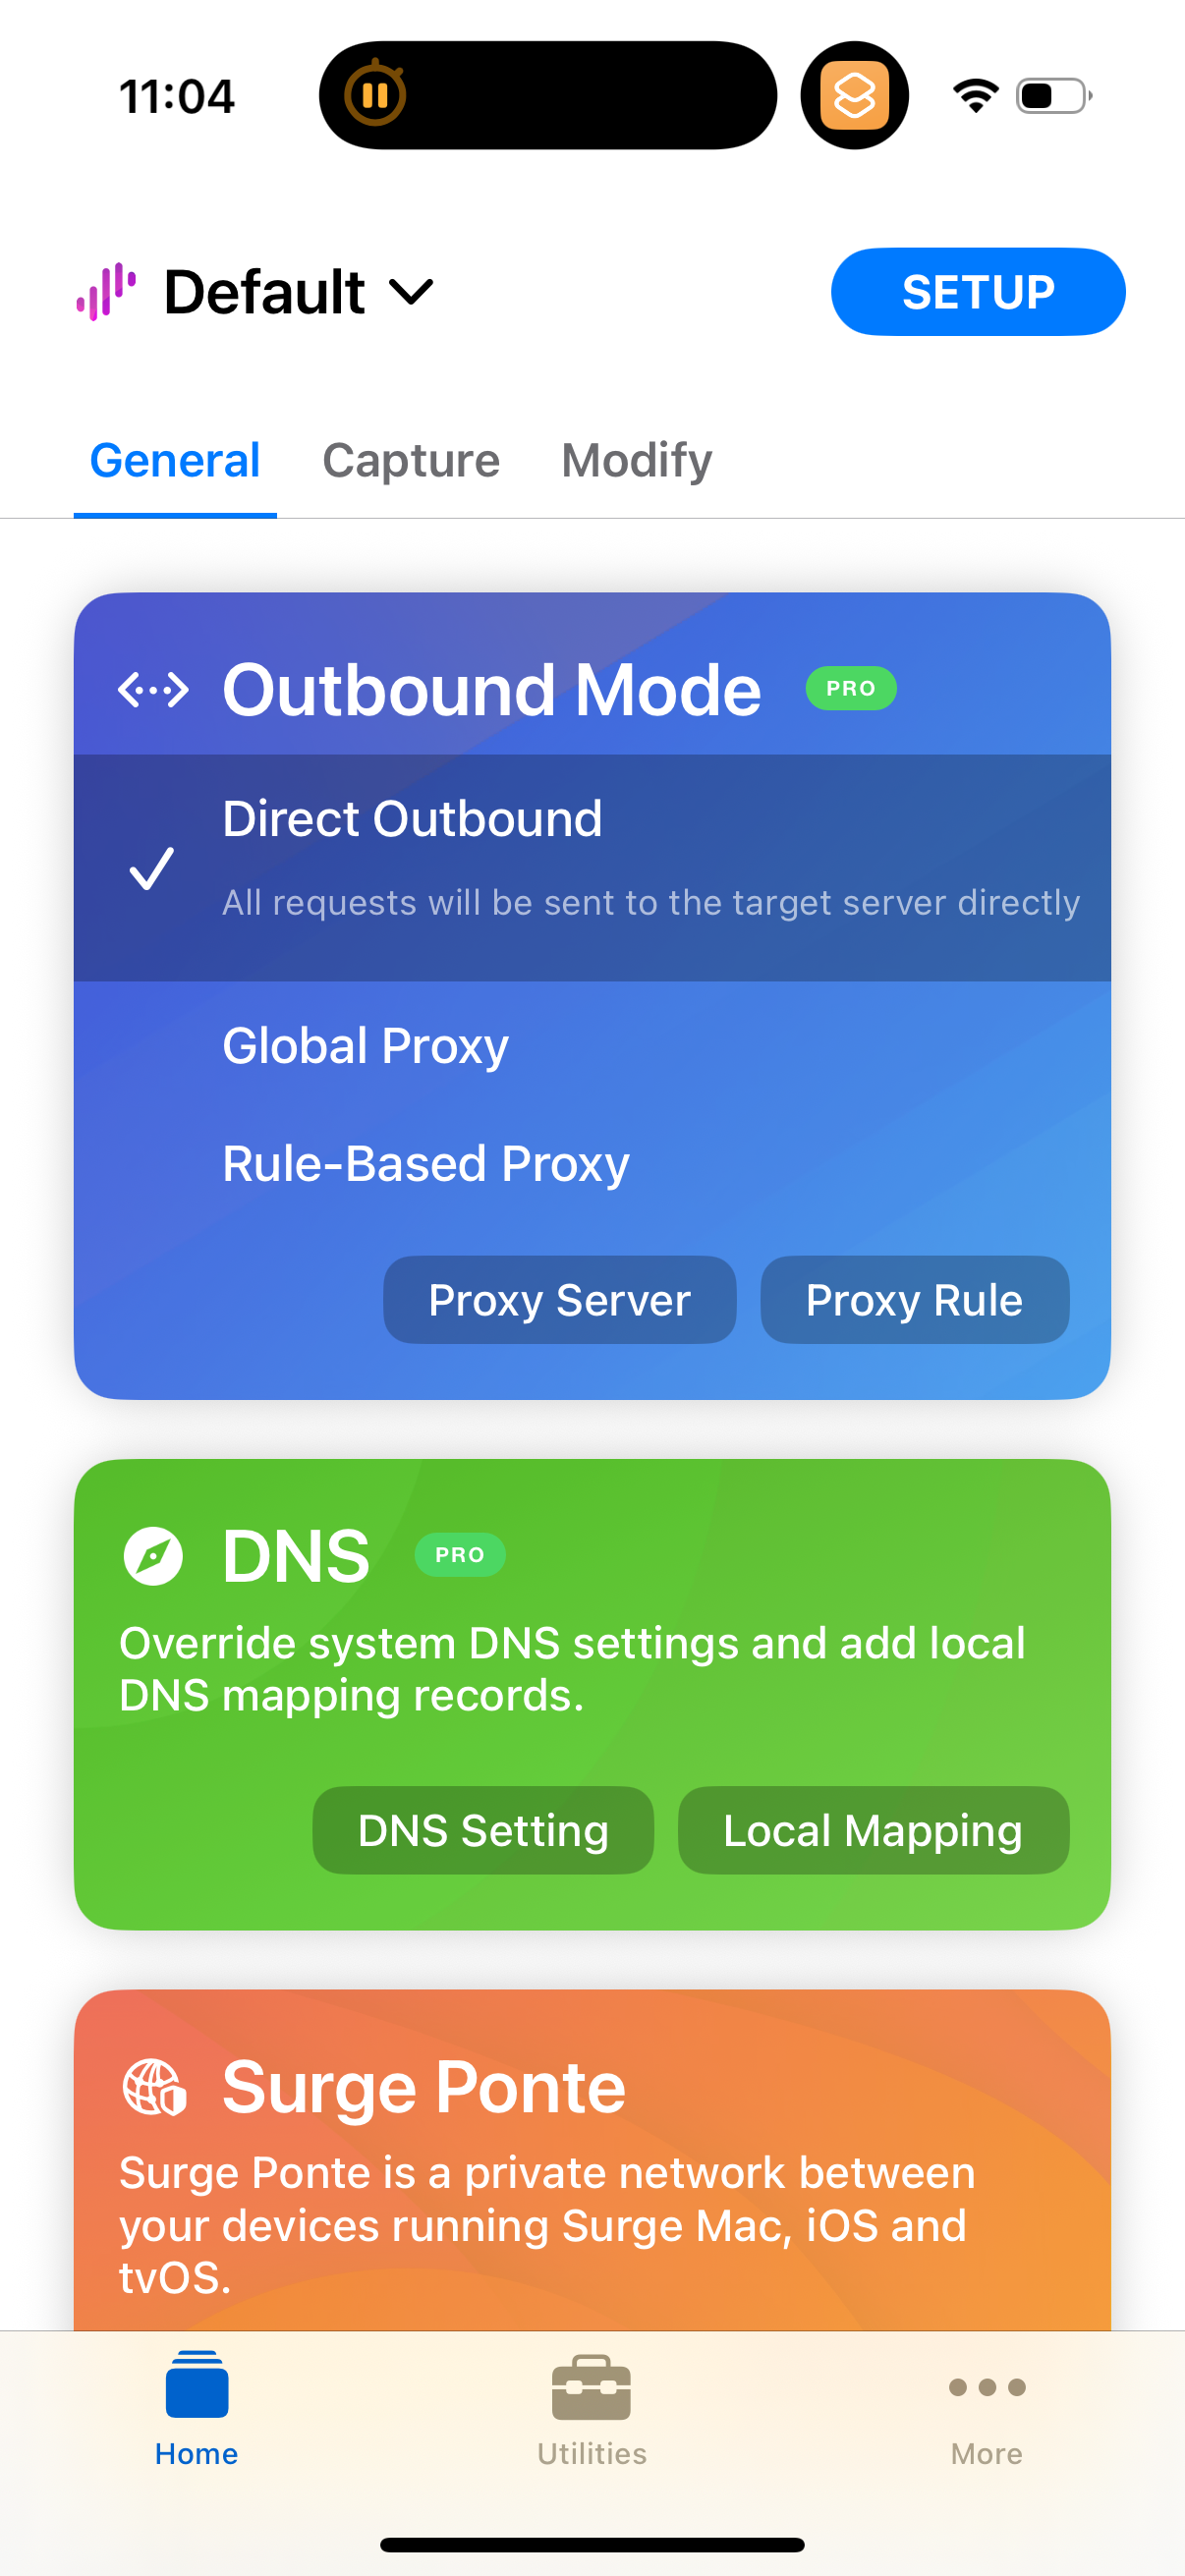Tap 'Override system DNS settings' description text
The width and height of the screenshot is (1185, 2576).
pyautogui.click(x=572, y=1669)
